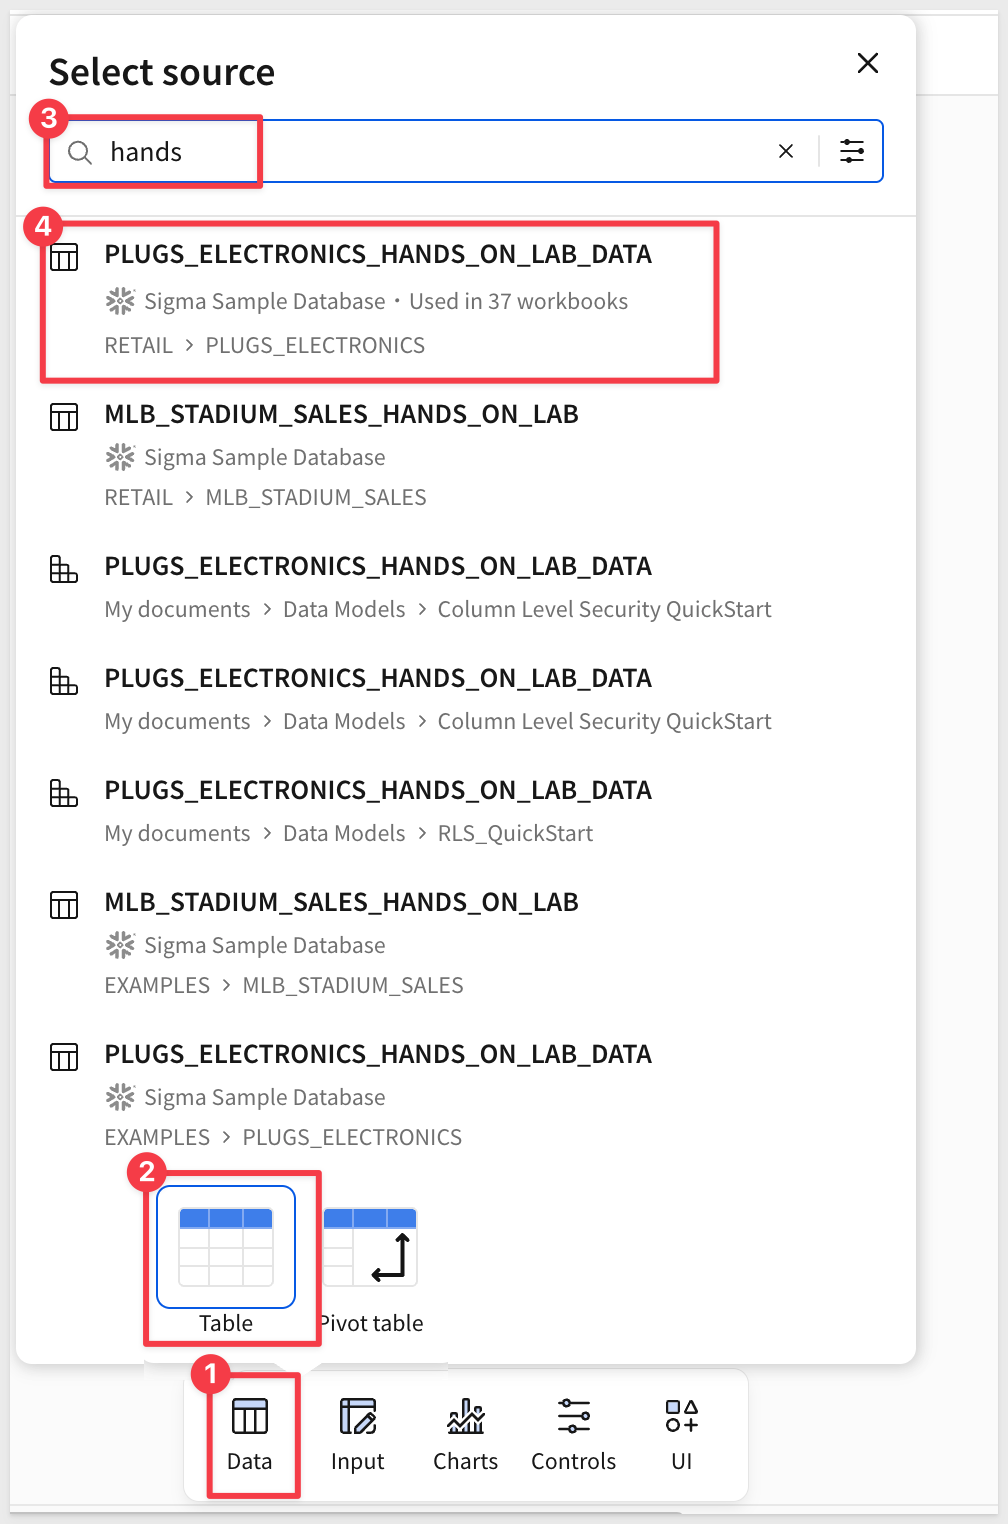
Task: Close the Select source dialog
Action: pos(868,63)
